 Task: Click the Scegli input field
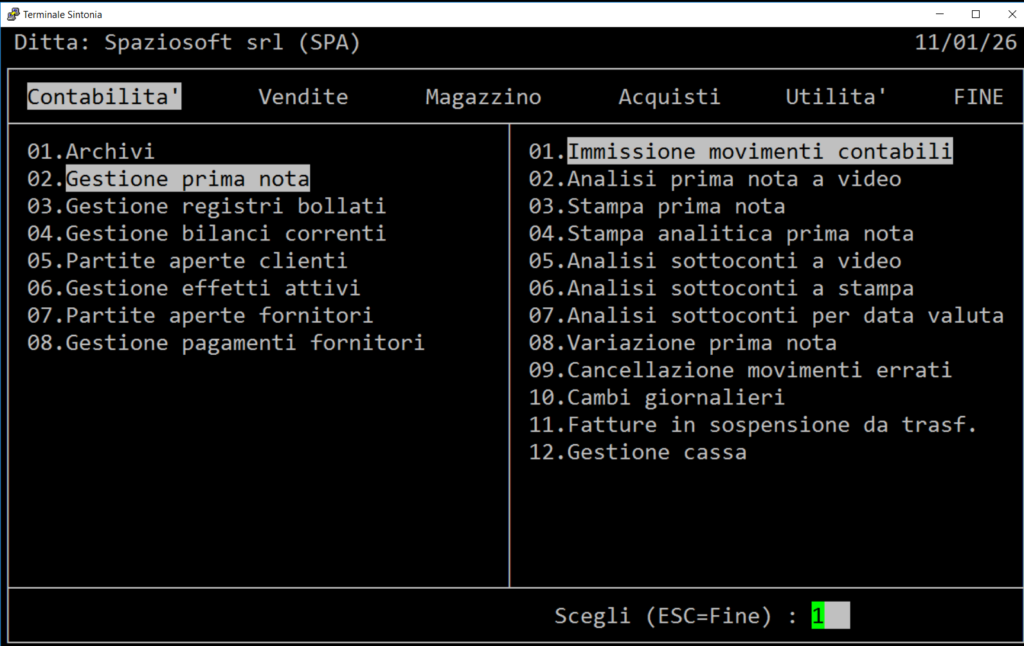[x=830, y=617]
